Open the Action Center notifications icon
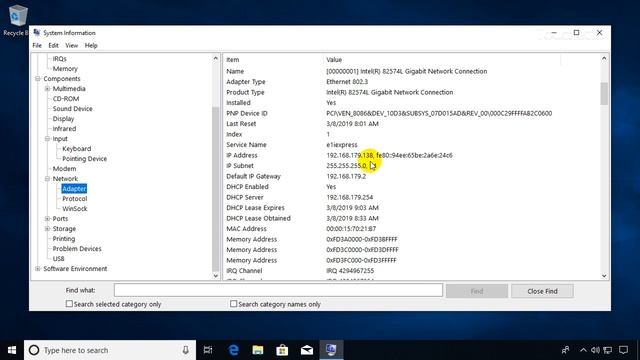The image size is (640, 360). [x=623, y=350]
